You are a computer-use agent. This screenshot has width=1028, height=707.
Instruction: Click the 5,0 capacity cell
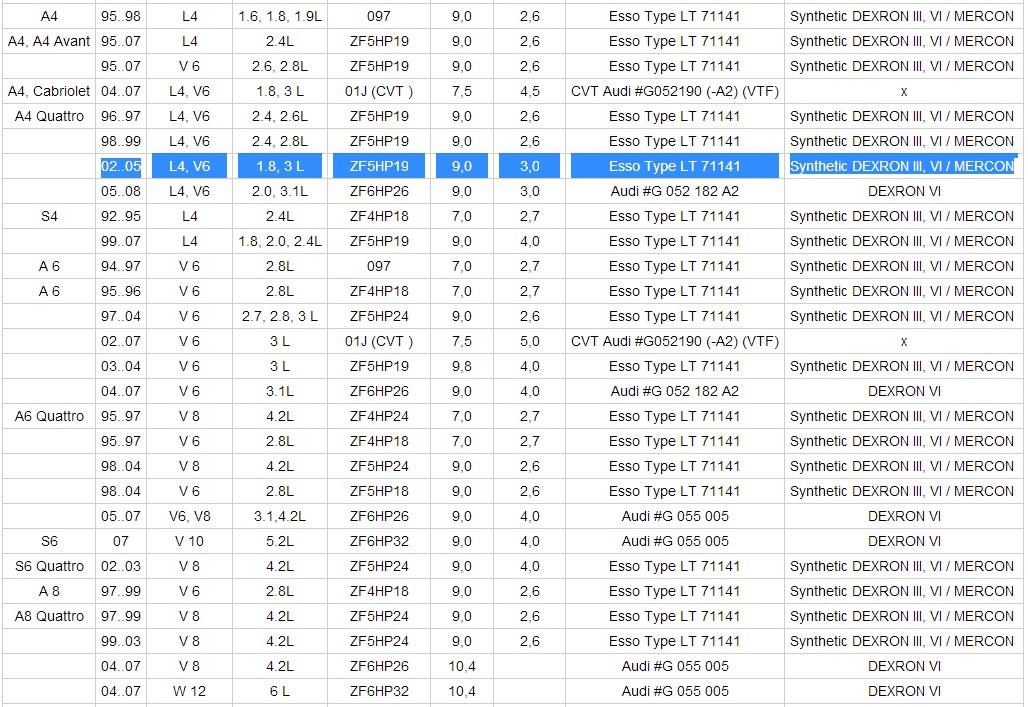pyautogui.click(x=530, y=341)
